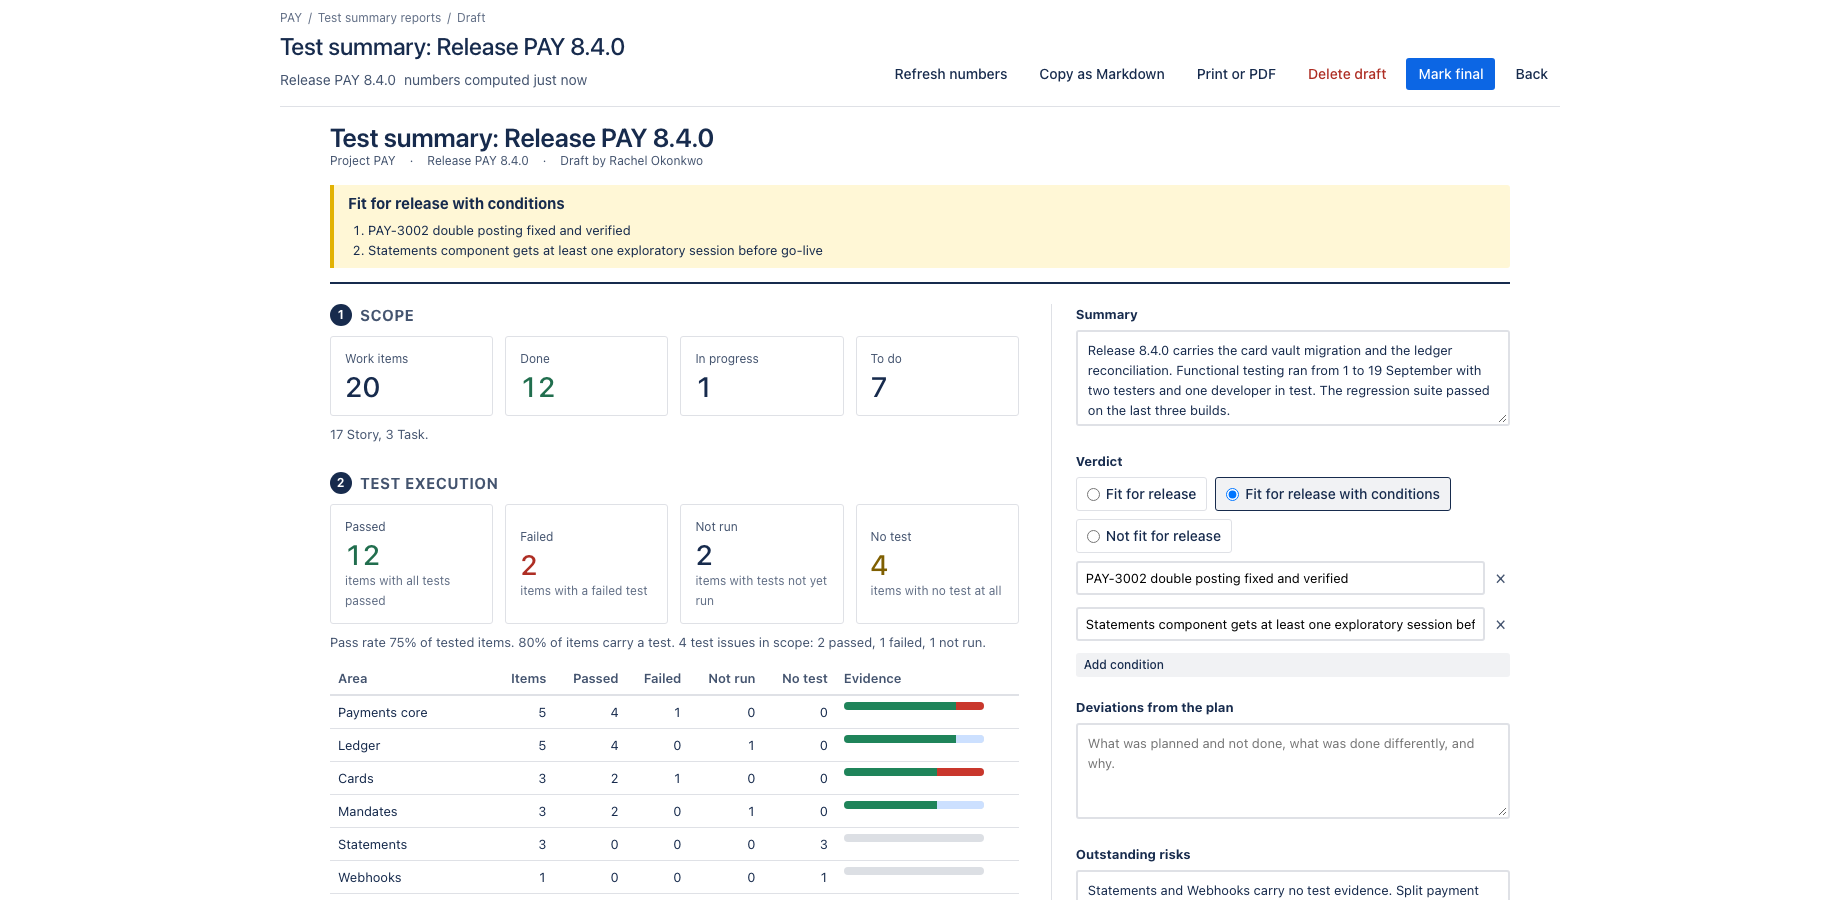
Task: Click the Payments core evidence bar
Action: (x=914, y=706)
